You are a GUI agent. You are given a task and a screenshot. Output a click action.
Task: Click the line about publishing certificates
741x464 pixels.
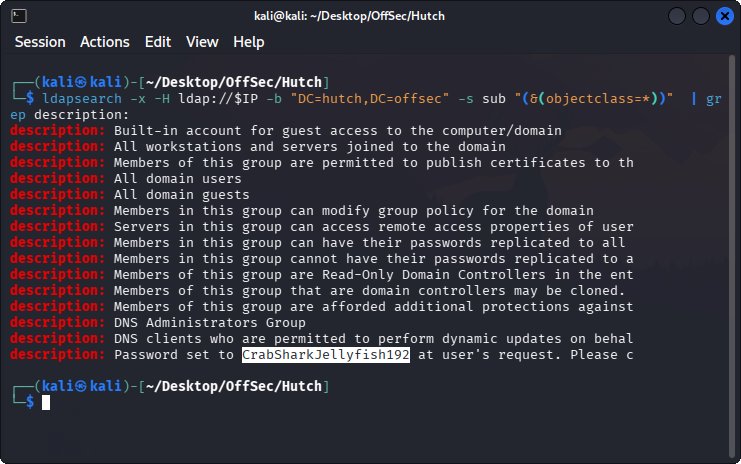point(322,163)
